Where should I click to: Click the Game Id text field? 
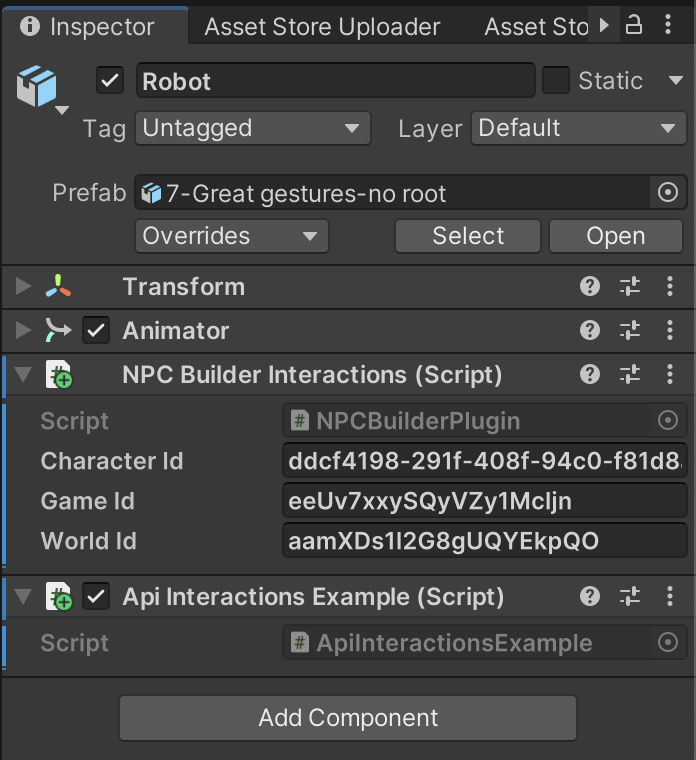tap(485, 501)
